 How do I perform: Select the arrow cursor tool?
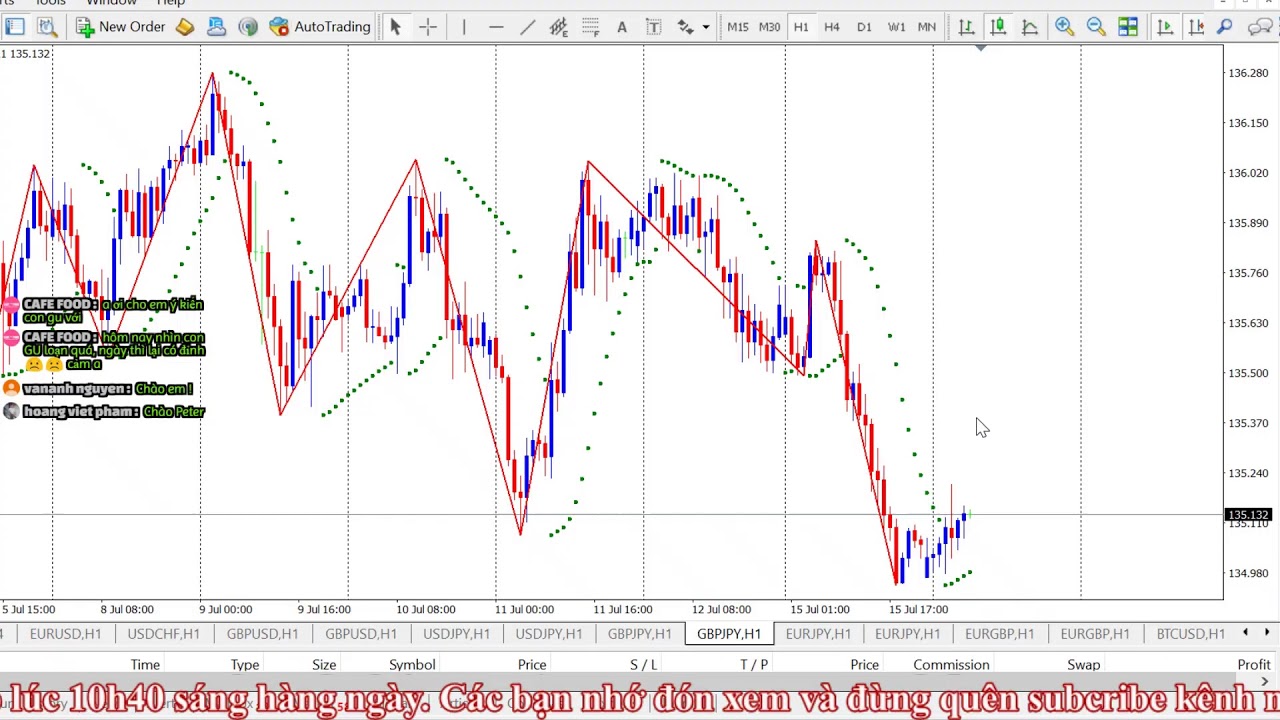(x=395, y=27)
